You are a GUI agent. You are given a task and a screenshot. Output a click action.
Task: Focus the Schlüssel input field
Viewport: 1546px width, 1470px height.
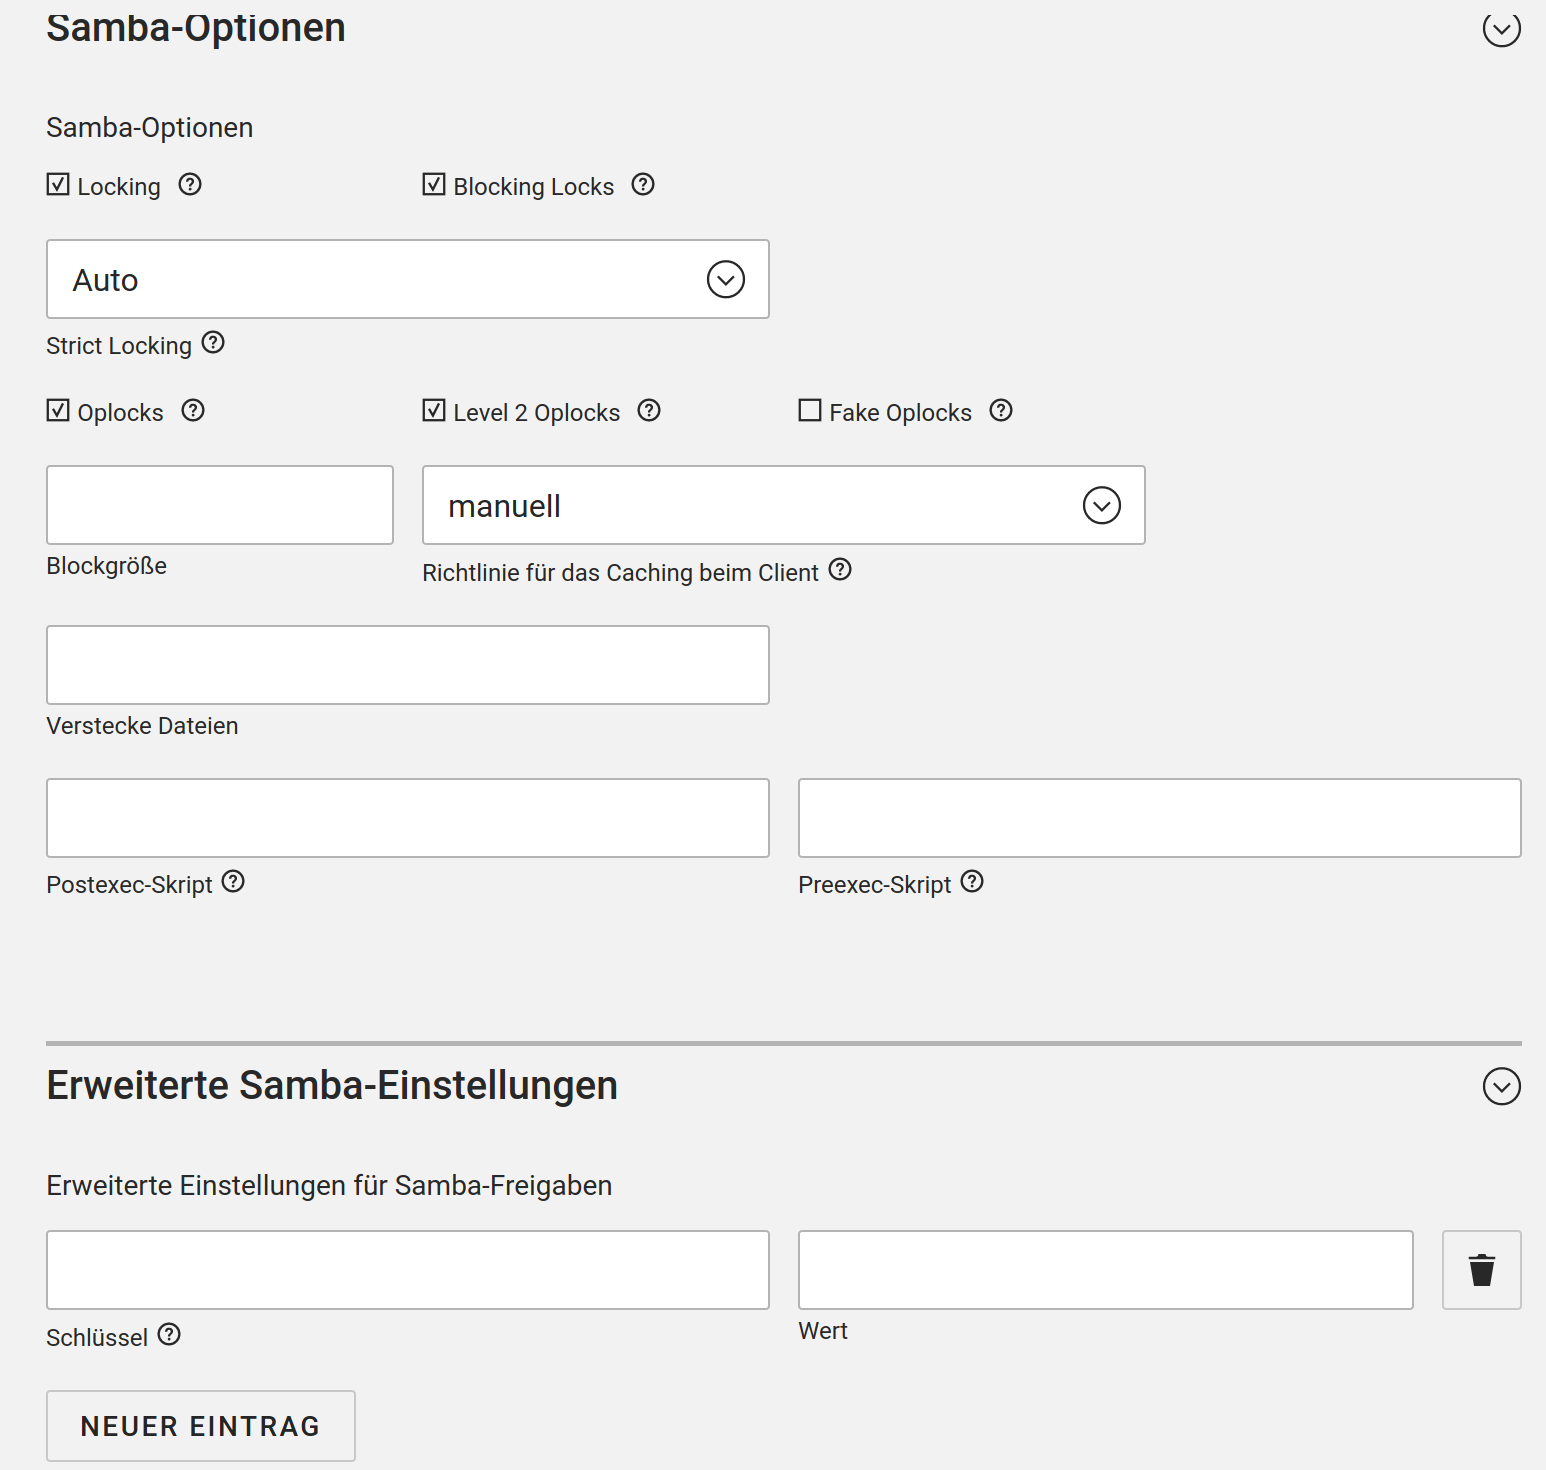pyautogui.click(x=408, y=1270)
